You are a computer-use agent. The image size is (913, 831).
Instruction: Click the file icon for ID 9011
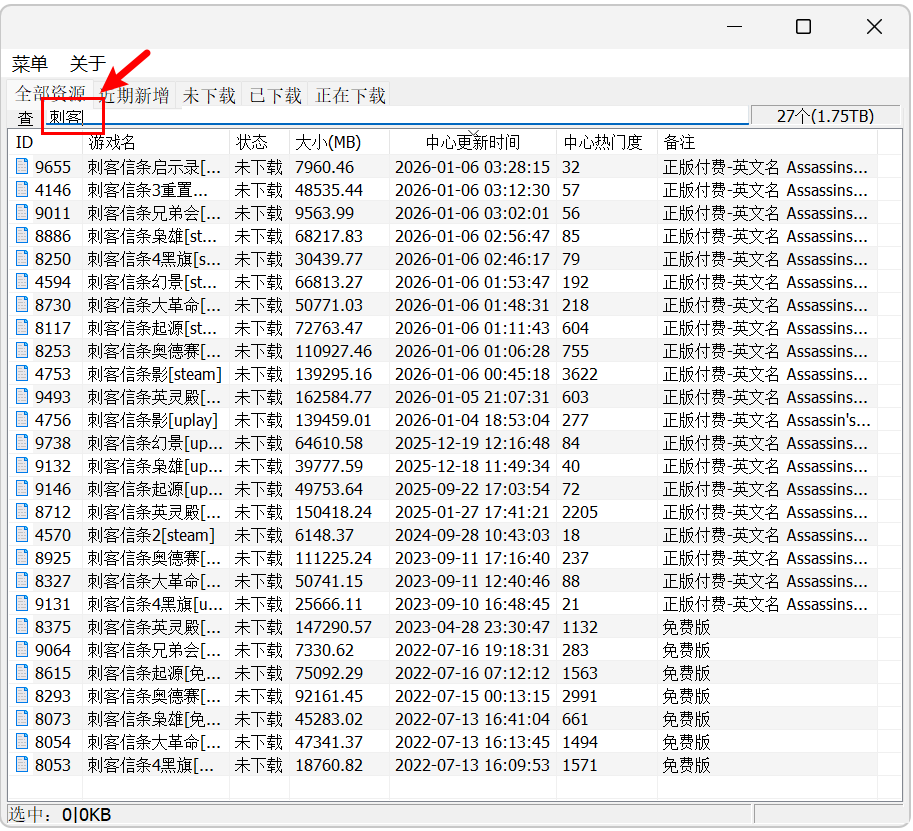pyautogui.click(x=22, y=213)
